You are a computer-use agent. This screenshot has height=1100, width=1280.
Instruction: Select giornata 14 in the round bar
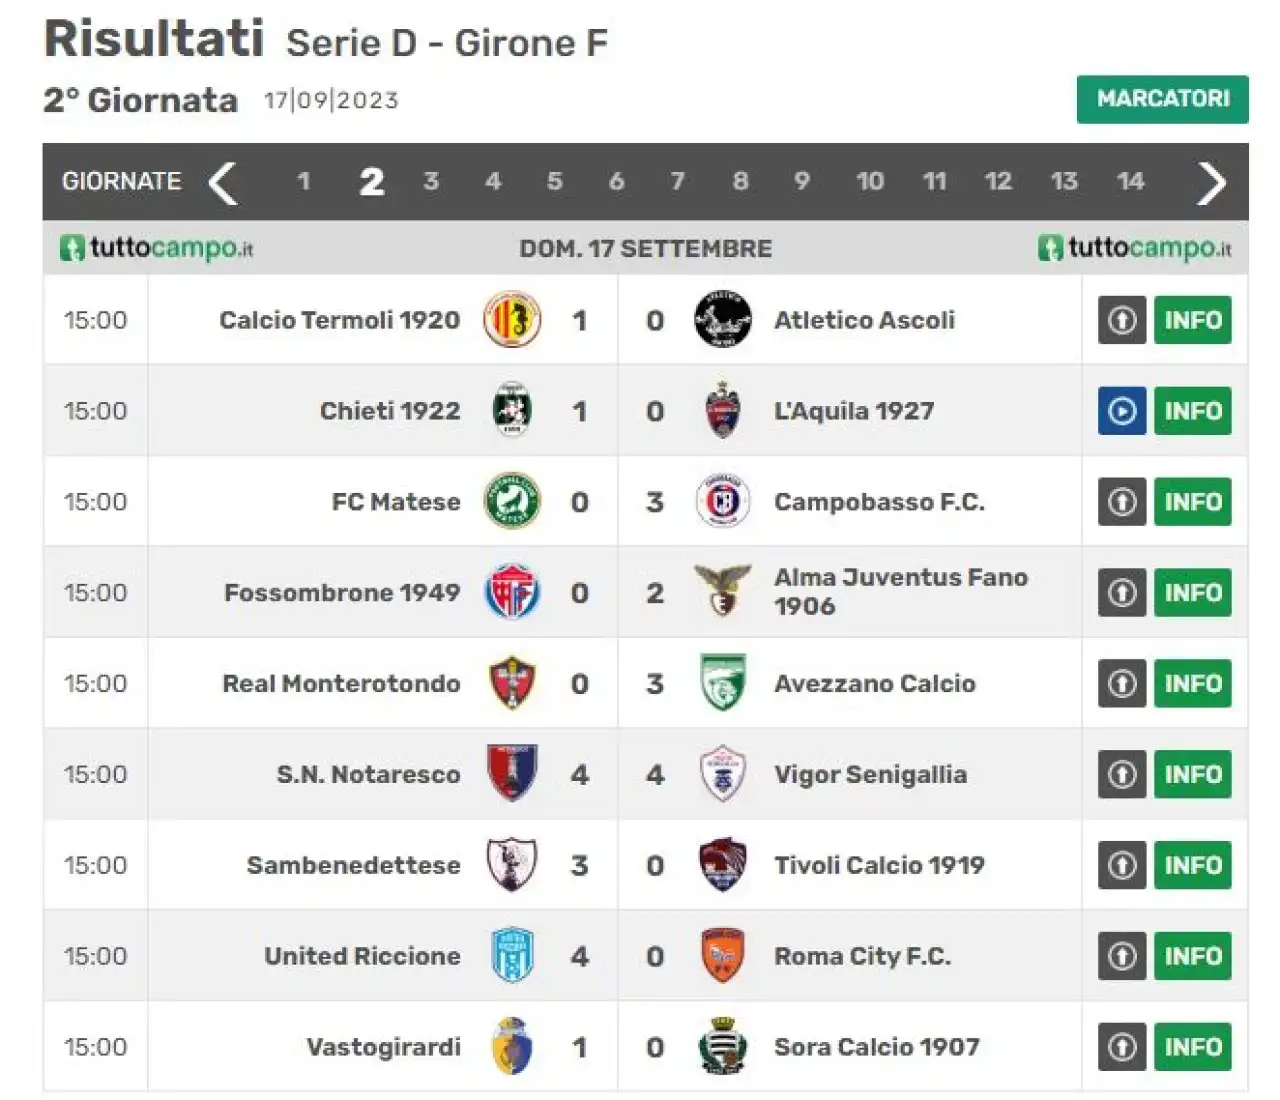(1130, 181)
